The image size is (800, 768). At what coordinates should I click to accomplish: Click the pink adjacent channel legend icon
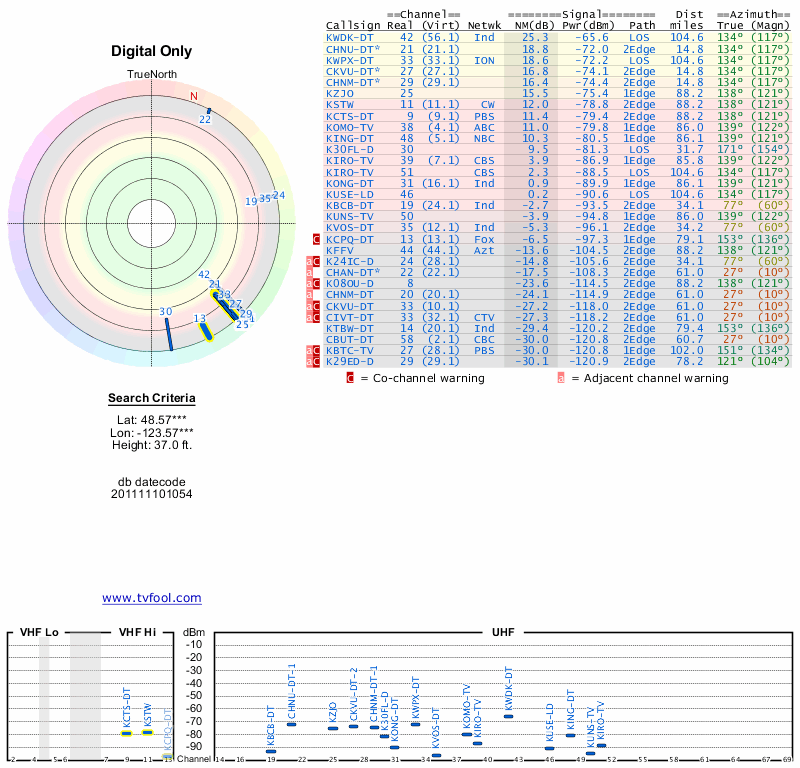[x=561, y=379]
